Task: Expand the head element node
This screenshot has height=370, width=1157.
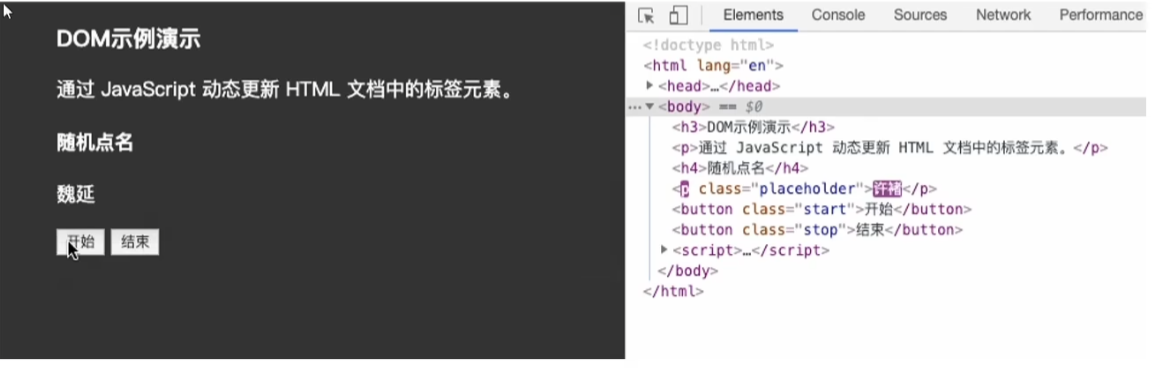Action: click(x=650, y=86)
